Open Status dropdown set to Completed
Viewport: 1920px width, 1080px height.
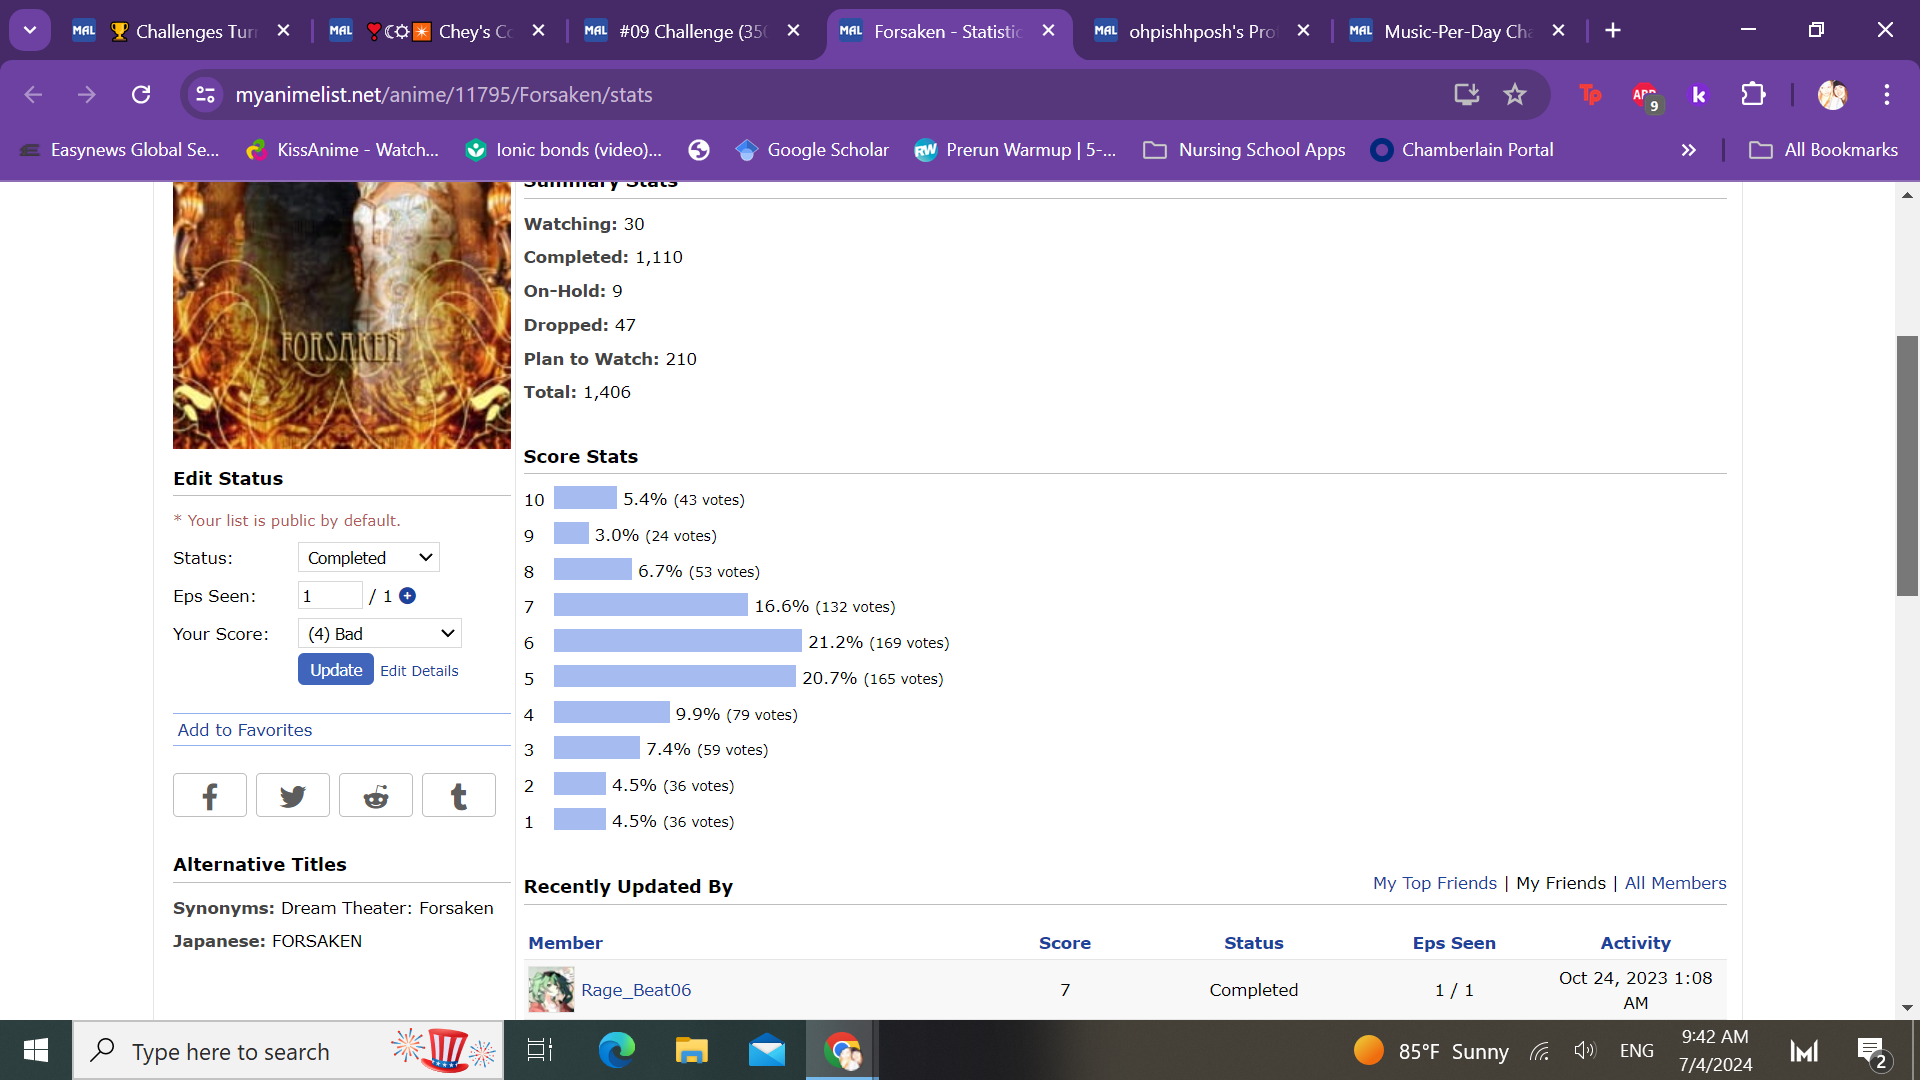tap(369, 558)
